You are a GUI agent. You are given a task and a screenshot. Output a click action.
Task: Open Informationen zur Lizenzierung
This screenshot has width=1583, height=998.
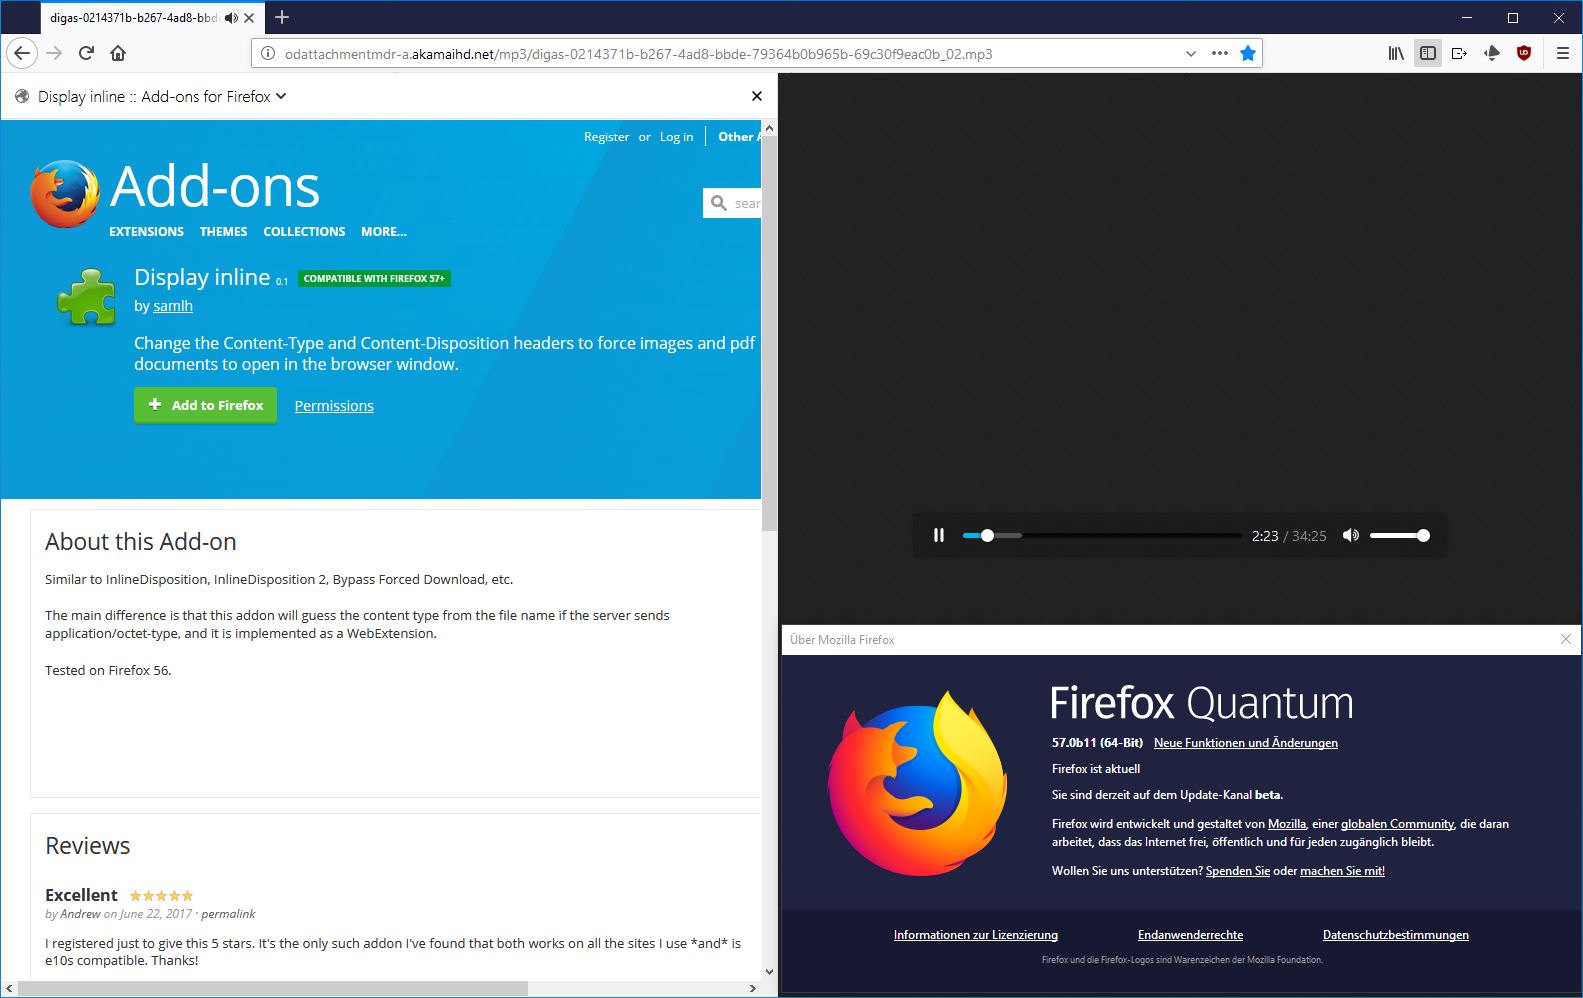tap(975, 935)
